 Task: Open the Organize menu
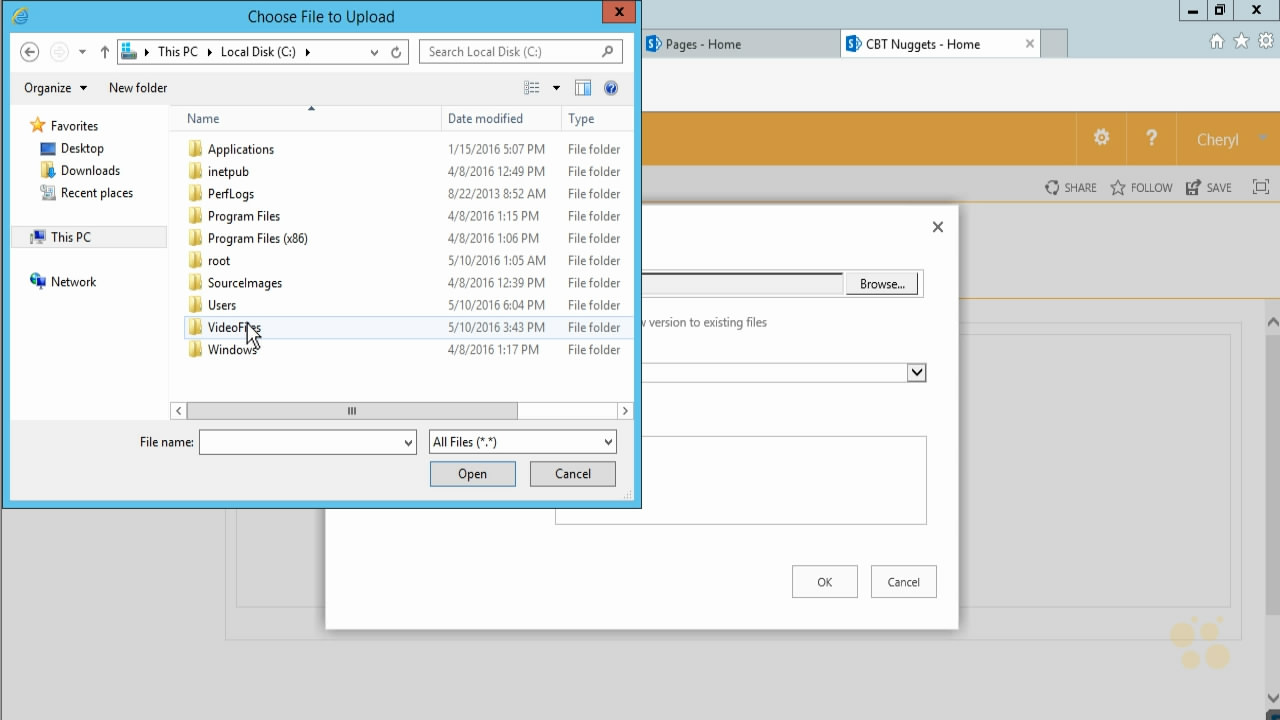click(56, 88)
